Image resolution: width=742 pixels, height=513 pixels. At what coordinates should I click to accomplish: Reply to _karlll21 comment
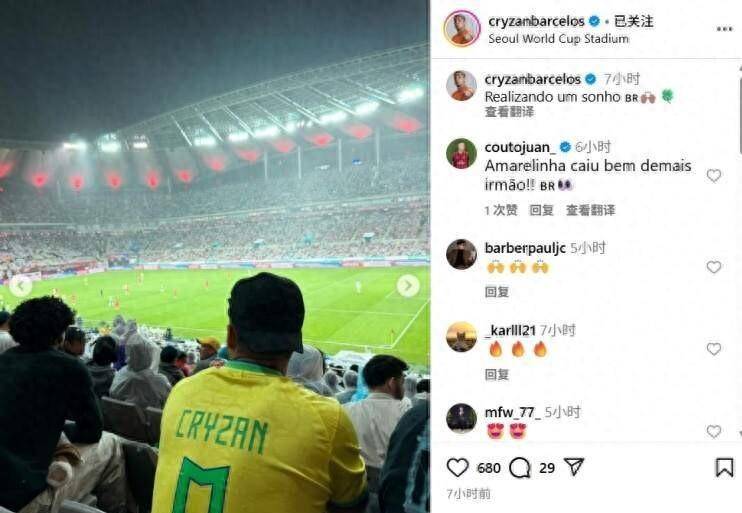[497, 374]
